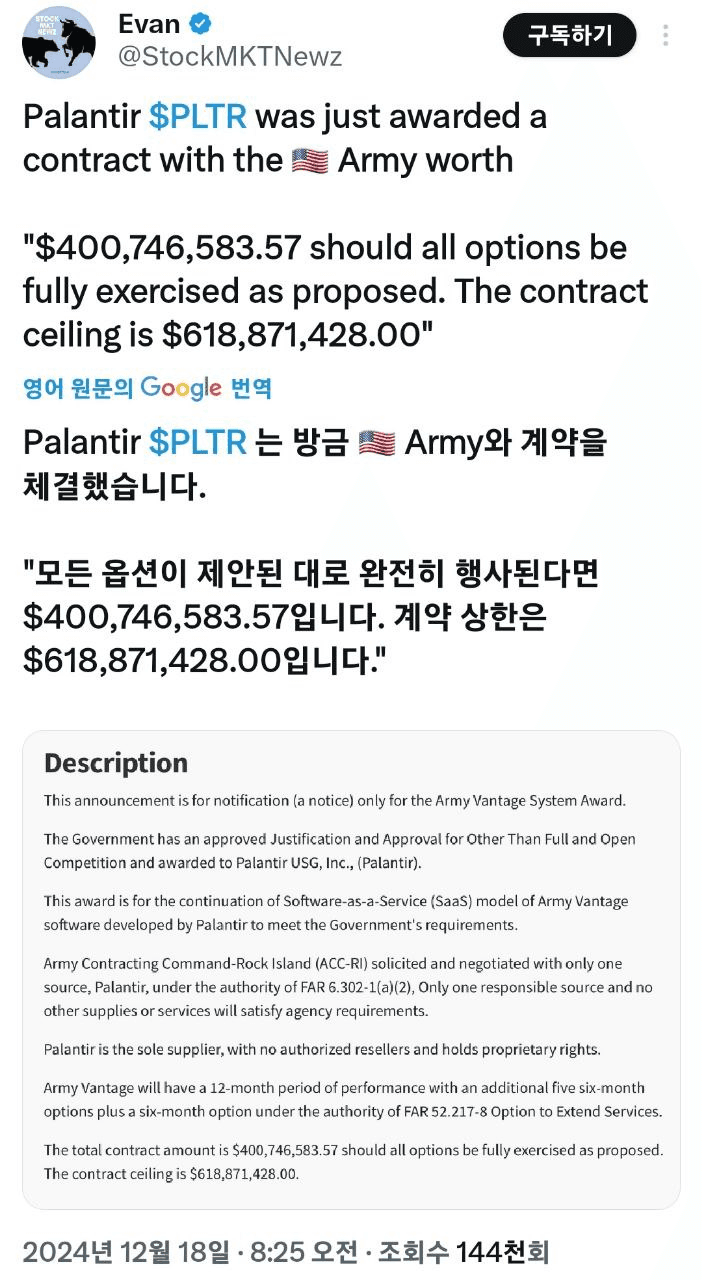Click the contract ceiling line in the attachment
The image size is (702, 1280).
(x=171, y=1174)
